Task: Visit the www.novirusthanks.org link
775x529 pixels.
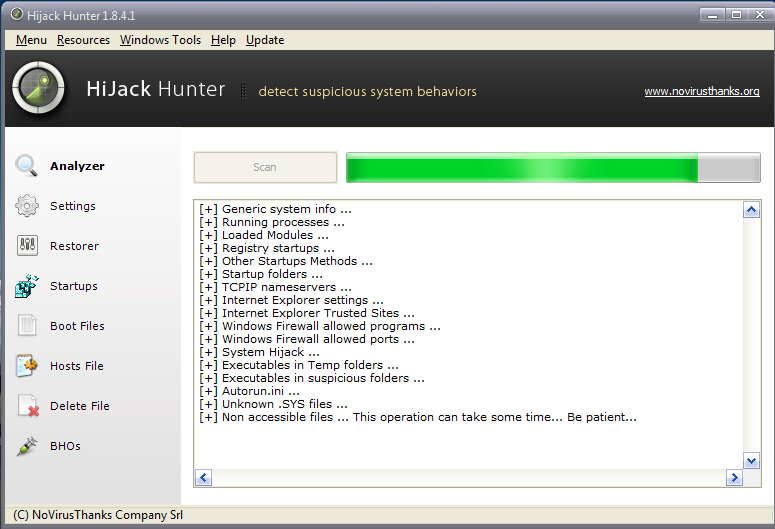Action: click(702, 91)
